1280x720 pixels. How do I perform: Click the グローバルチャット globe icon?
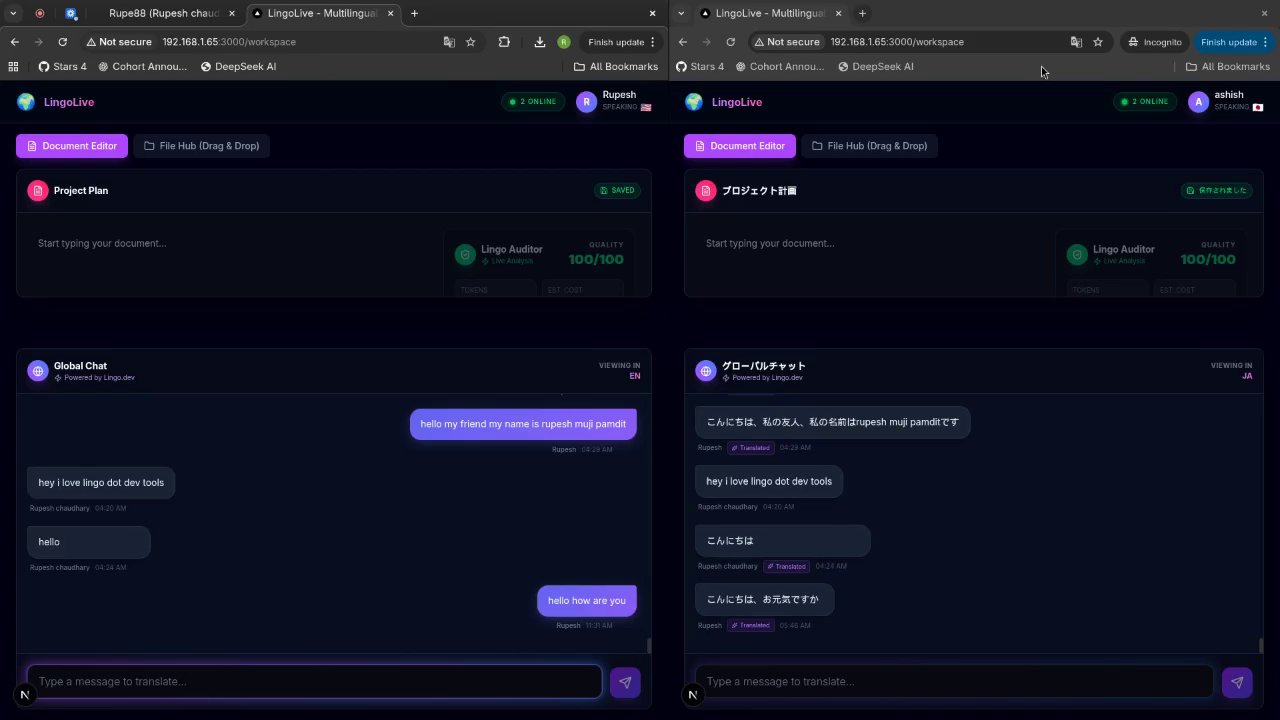pos(706,371)
